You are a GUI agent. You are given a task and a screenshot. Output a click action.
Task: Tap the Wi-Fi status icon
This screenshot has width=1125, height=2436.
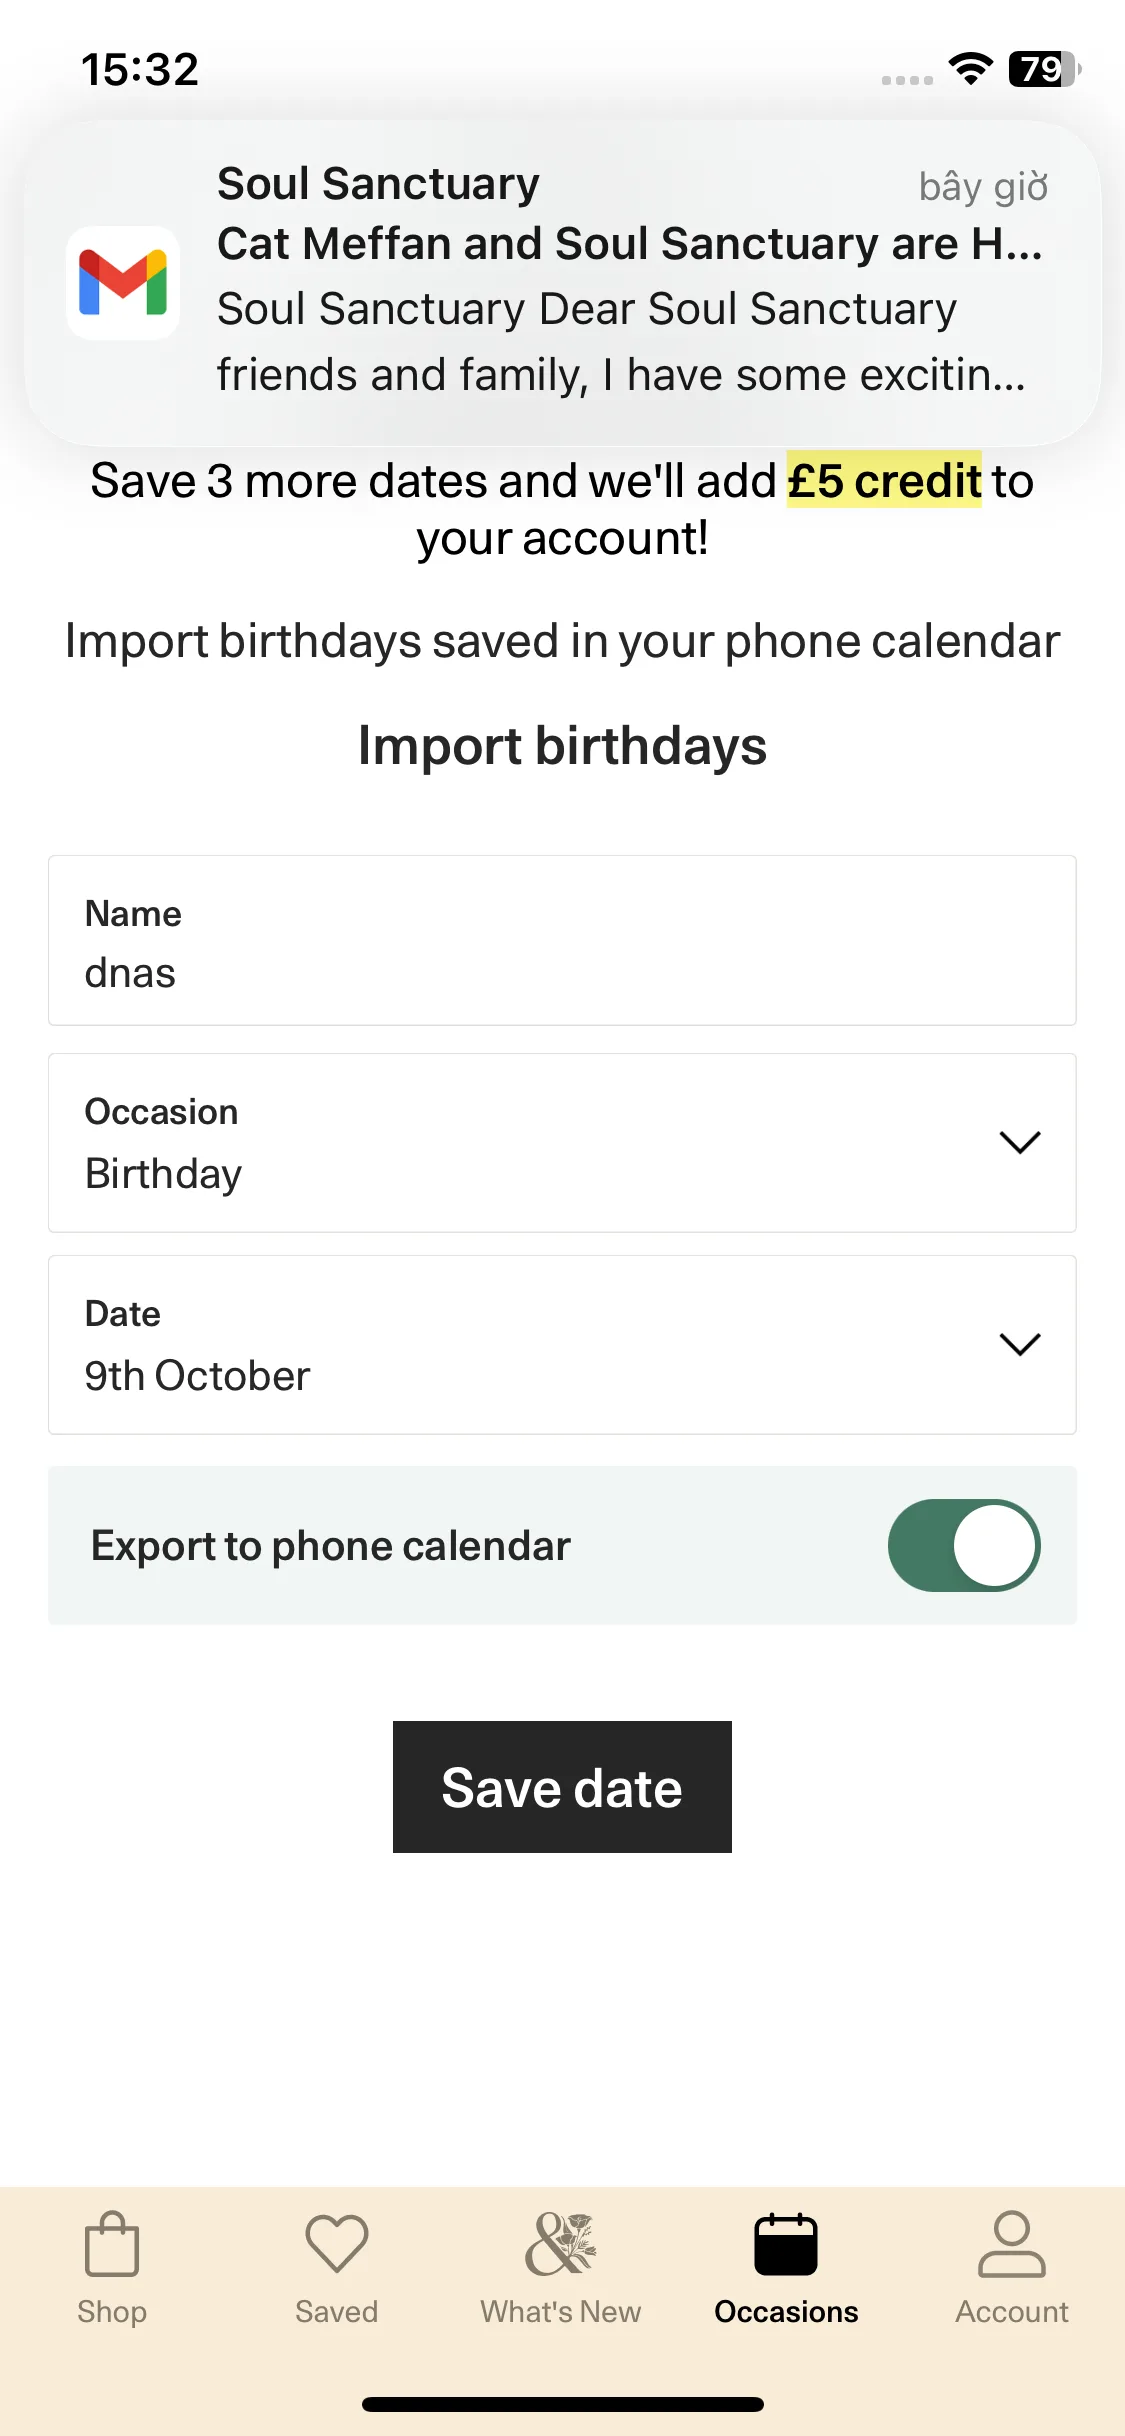point(970,69)
